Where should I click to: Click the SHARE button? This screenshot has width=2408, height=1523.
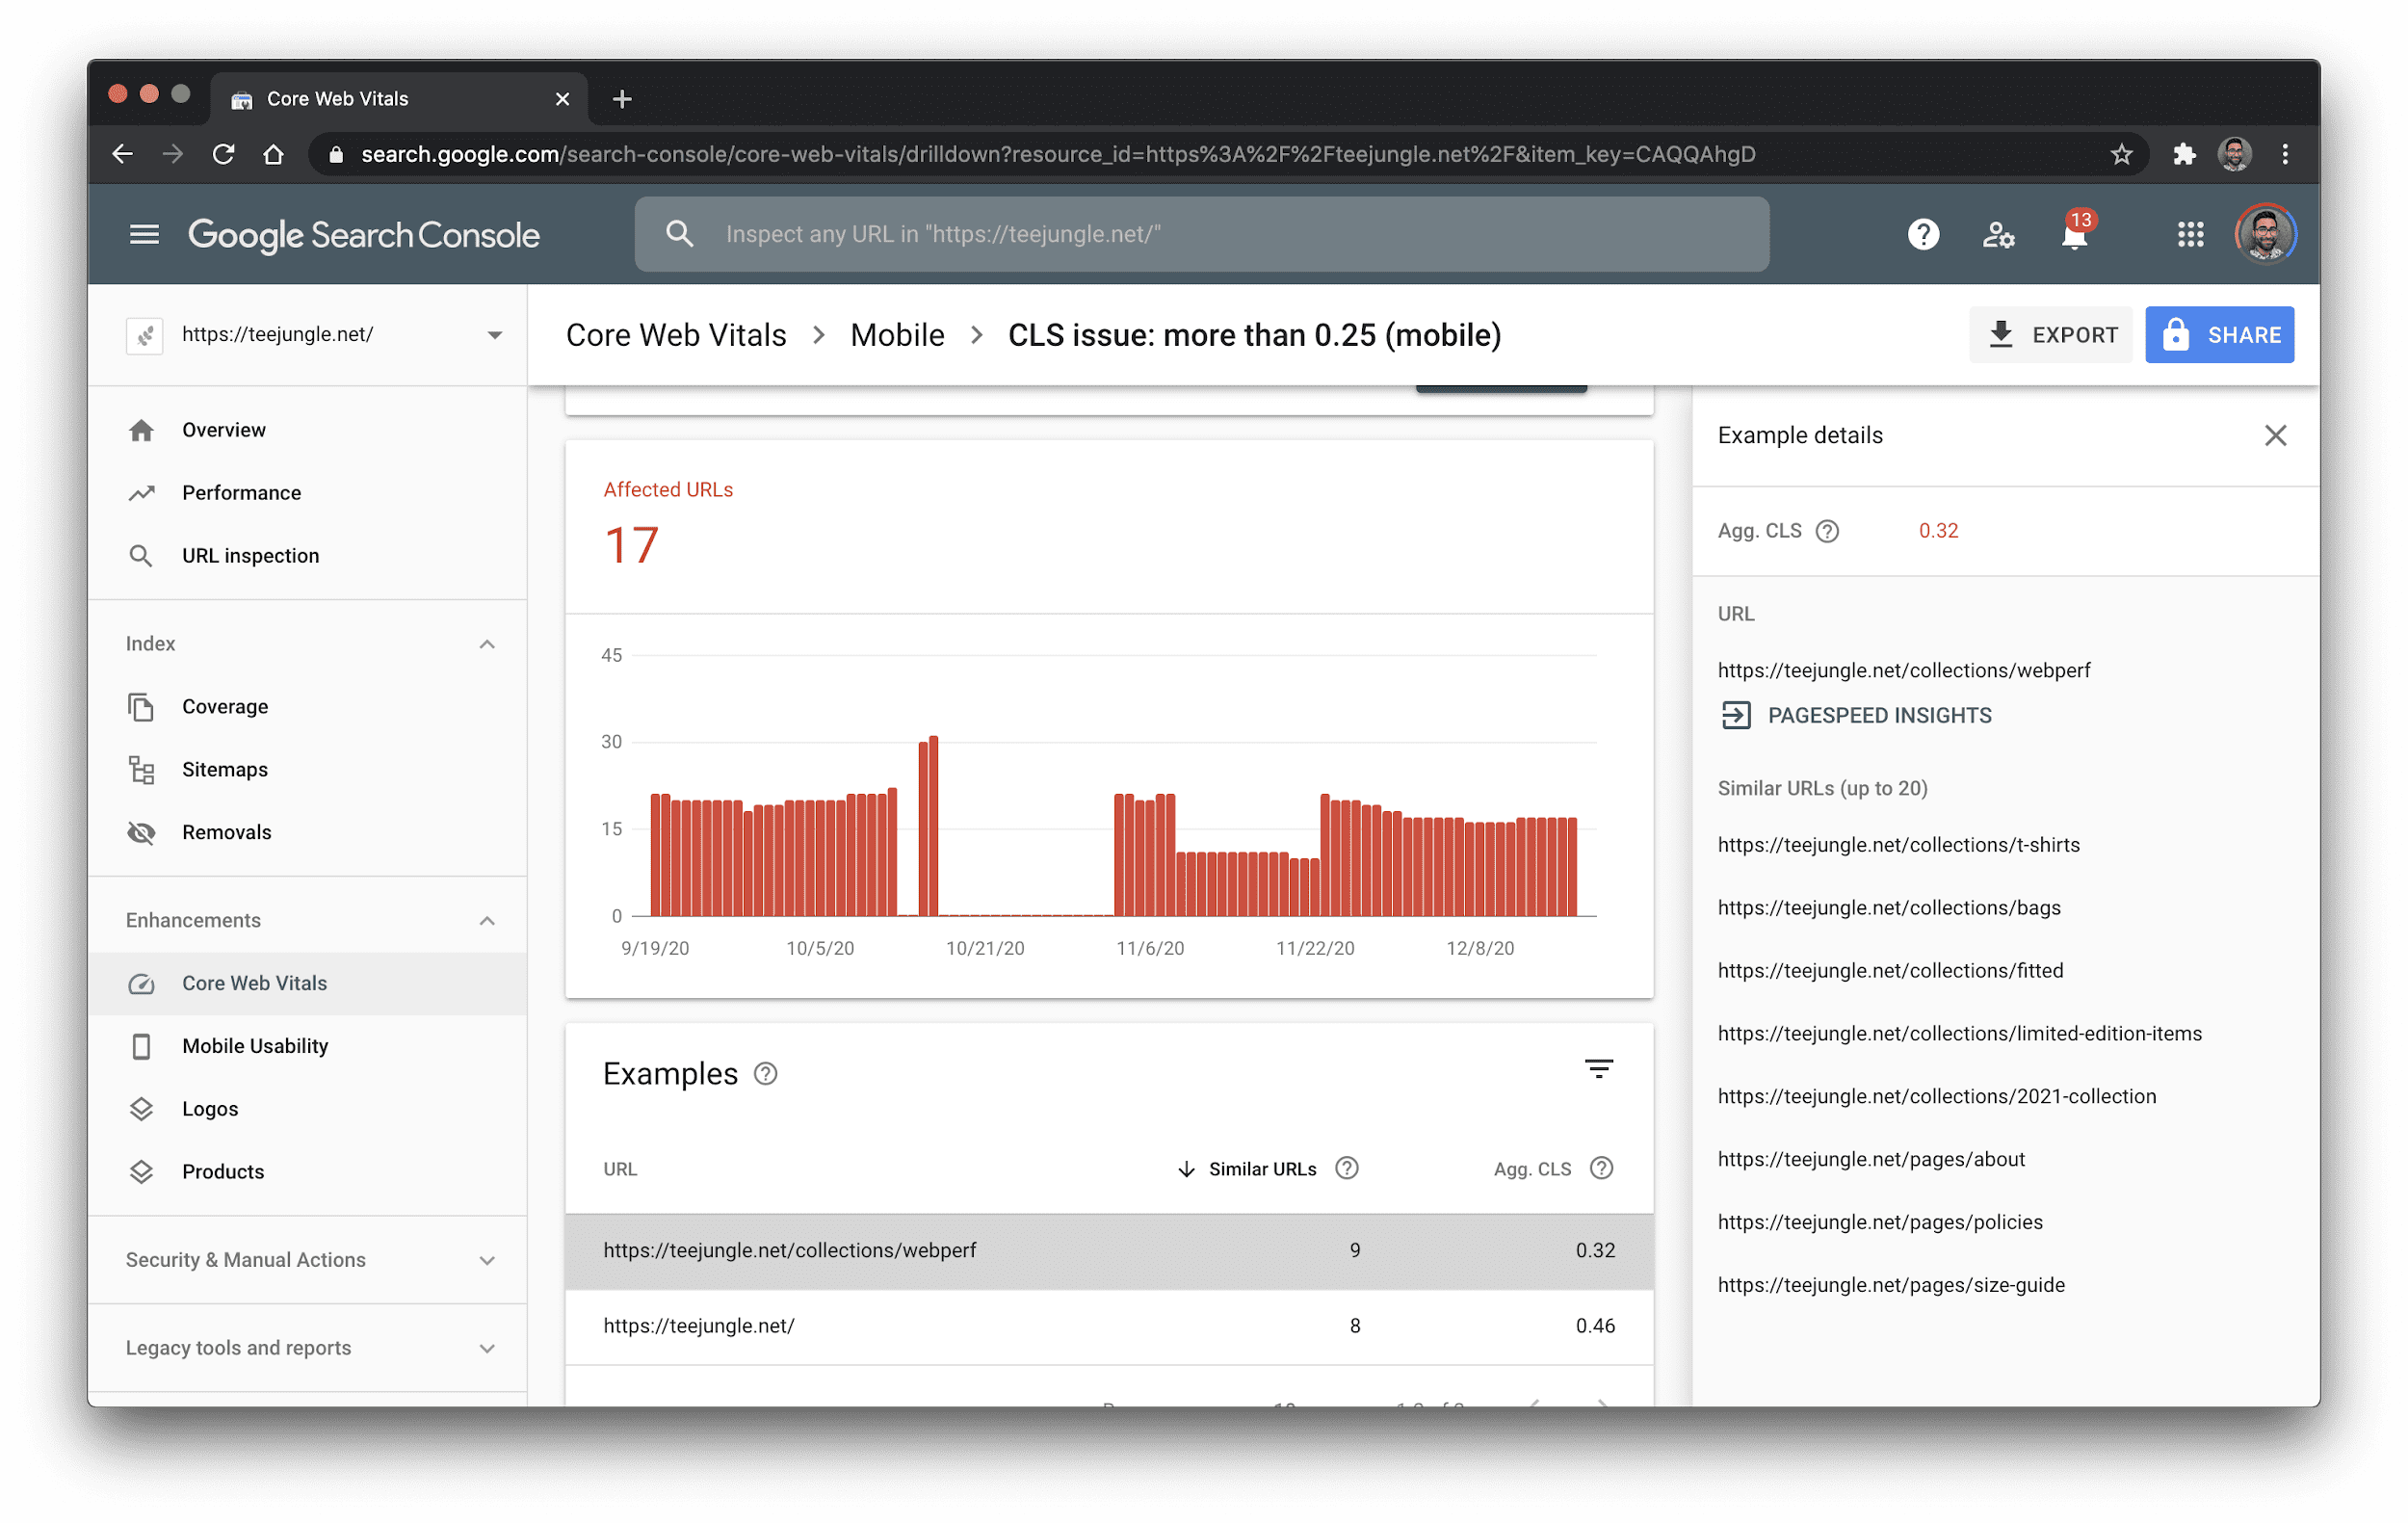tap(2222, 335)
